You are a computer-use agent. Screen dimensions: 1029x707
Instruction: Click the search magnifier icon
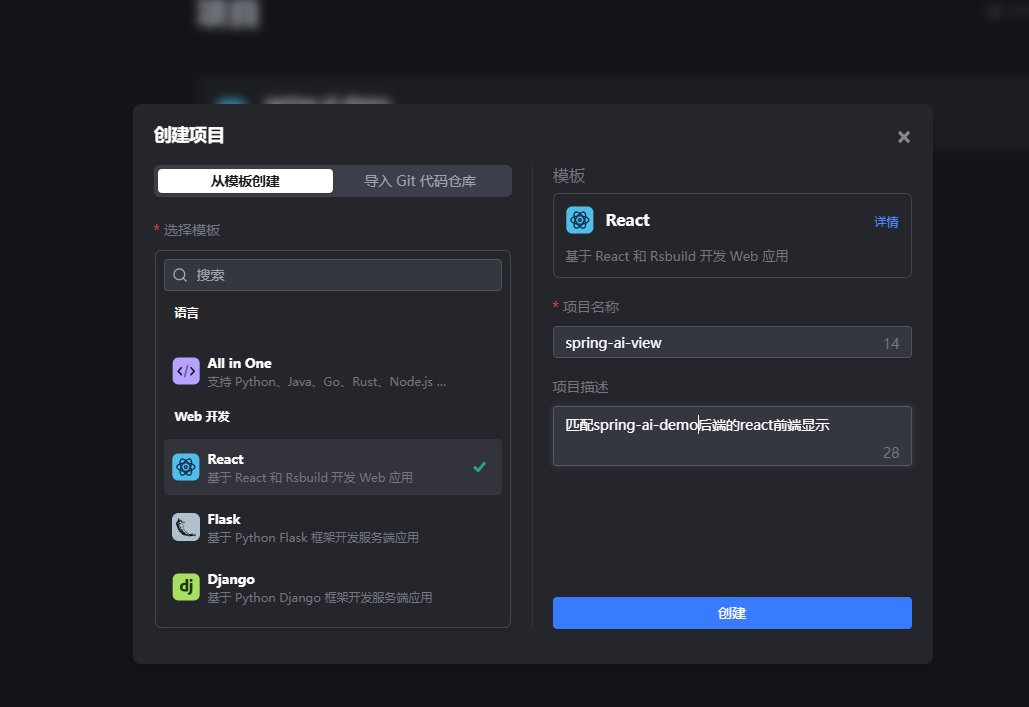tap(180, 275)
